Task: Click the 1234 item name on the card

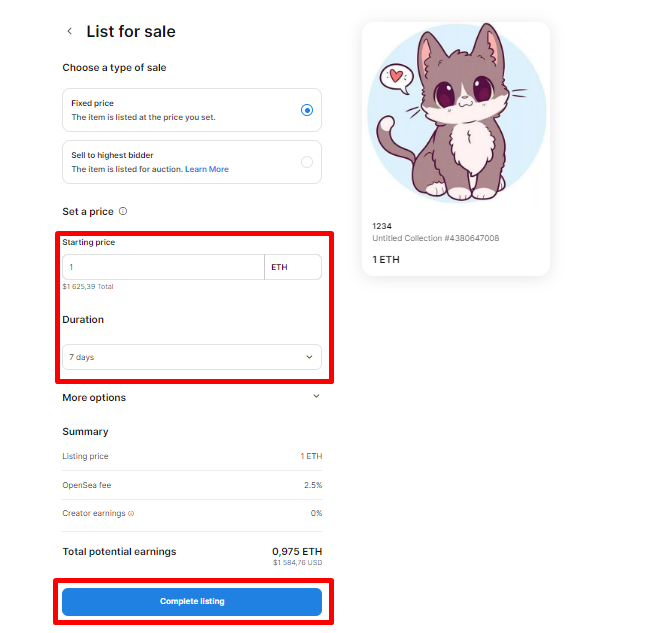Action: 382,227
